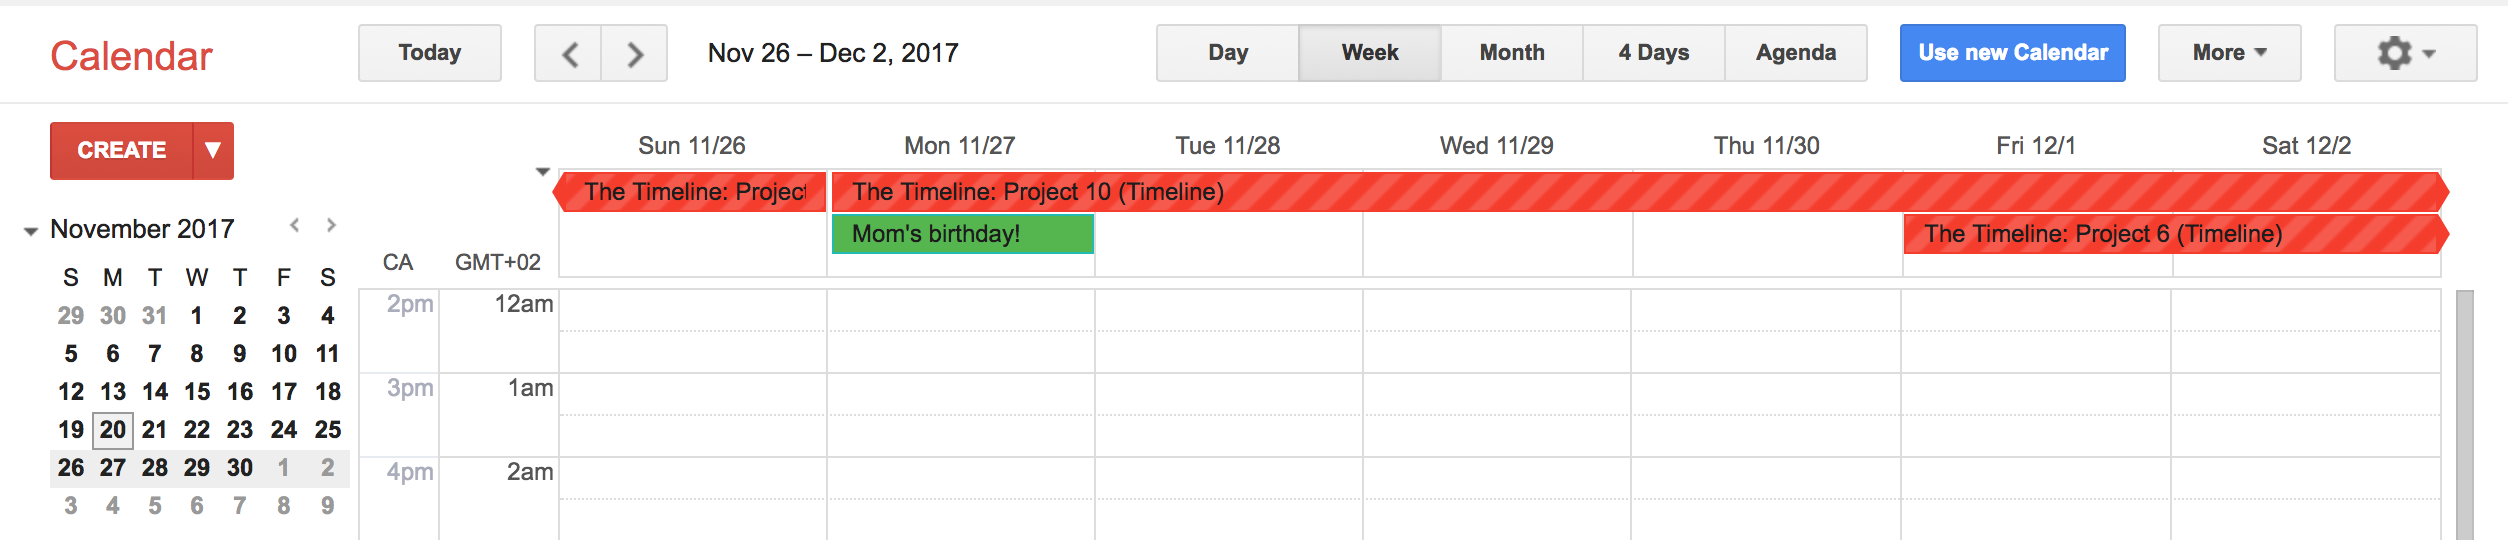2508x540 pixels.
Task: Switch to Day view
Action: (1228, 53)
